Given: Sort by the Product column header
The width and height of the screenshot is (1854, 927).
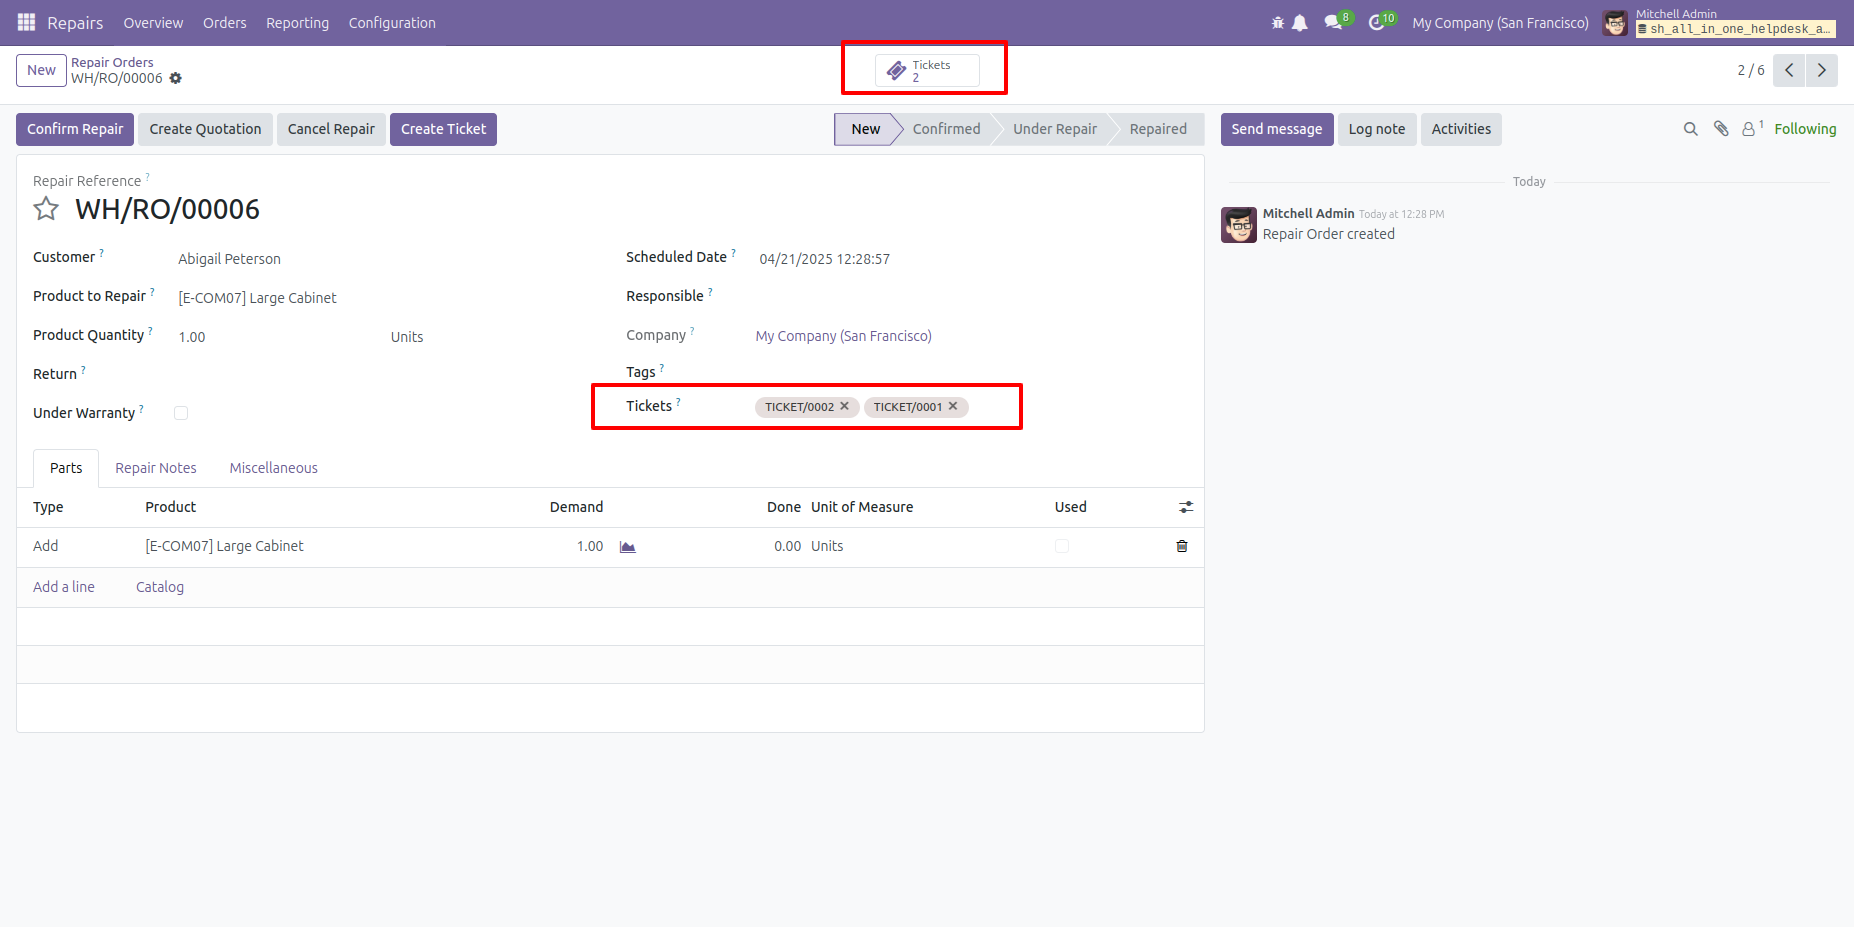Looking at the screenshot, I should tap(171, 507).
